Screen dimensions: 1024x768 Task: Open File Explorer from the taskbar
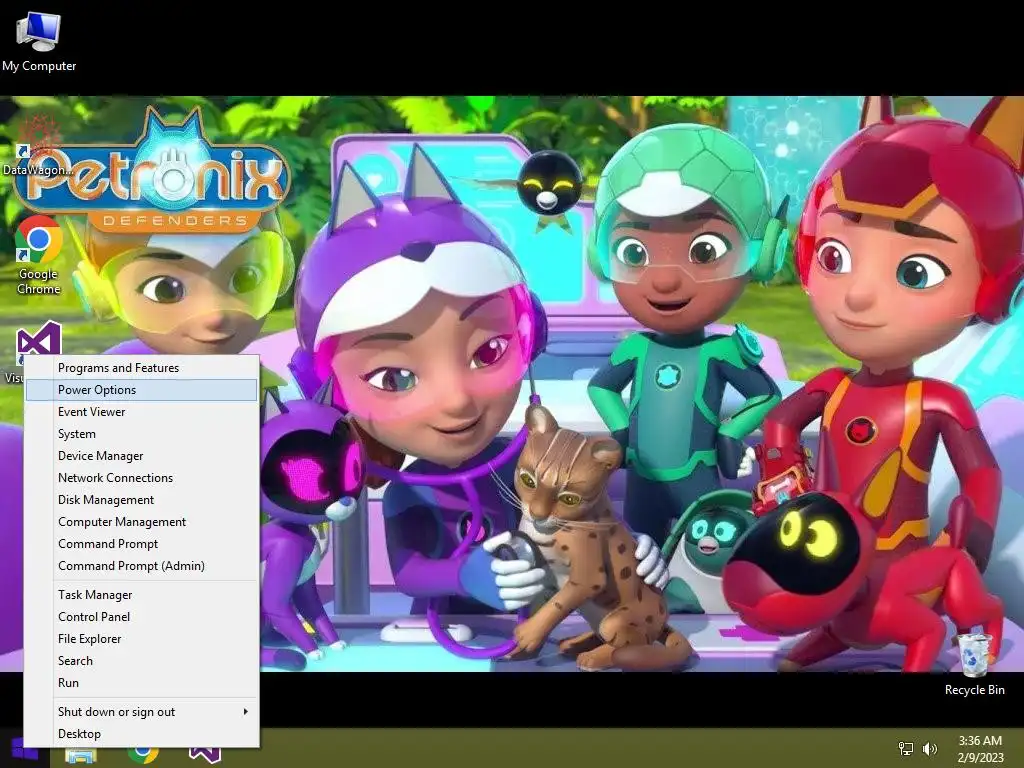[81, 755]
